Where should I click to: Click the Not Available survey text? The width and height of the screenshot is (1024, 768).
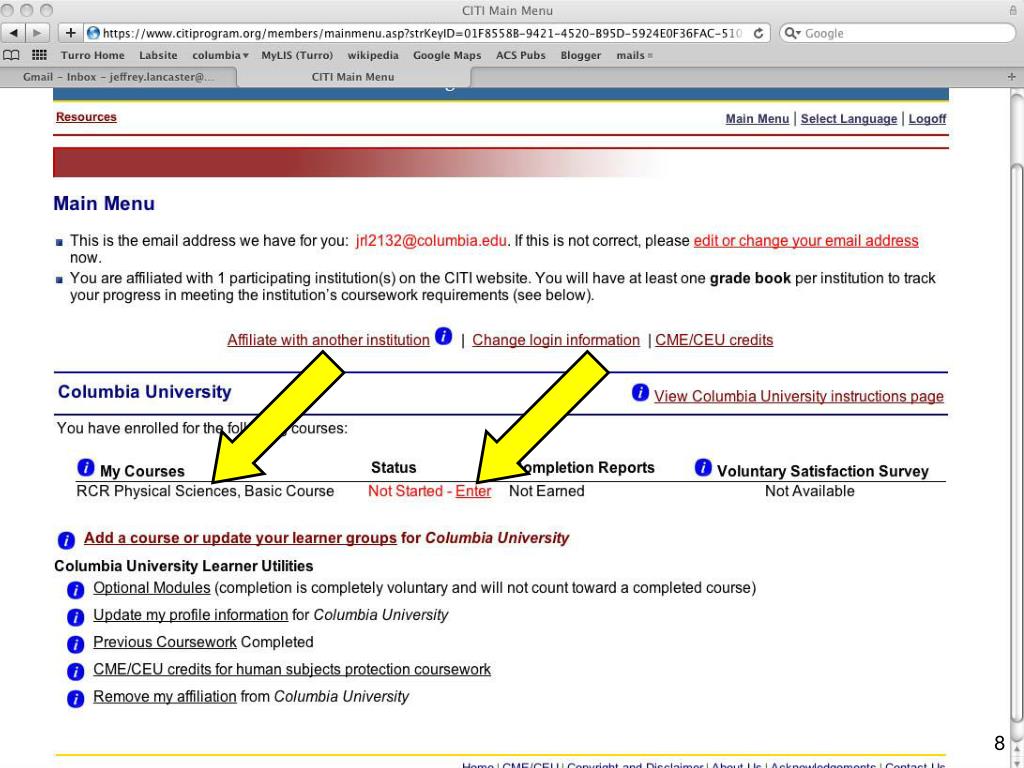point(810,491)
